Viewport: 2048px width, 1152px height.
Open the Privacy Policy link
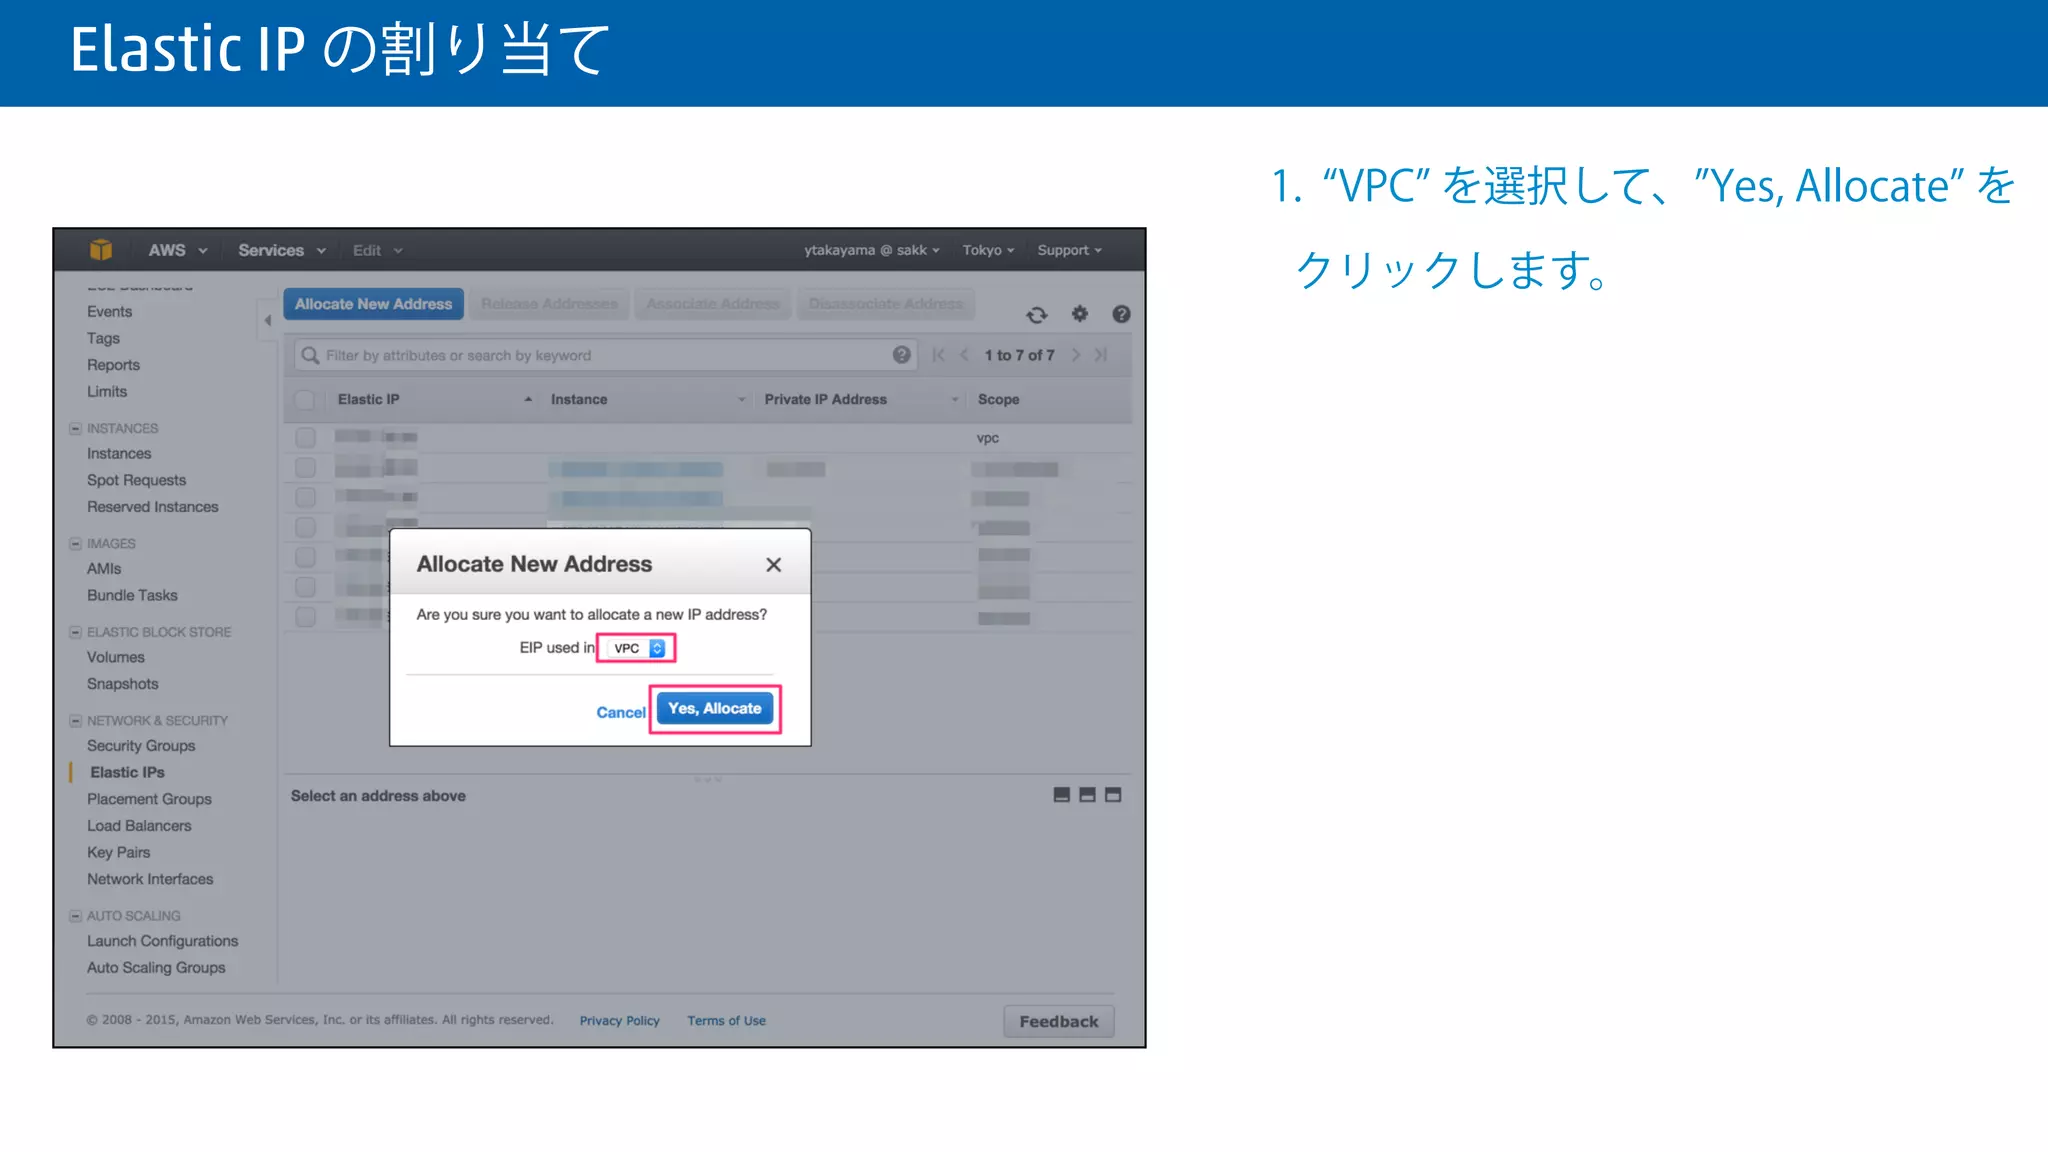(x=620, y=1021)
